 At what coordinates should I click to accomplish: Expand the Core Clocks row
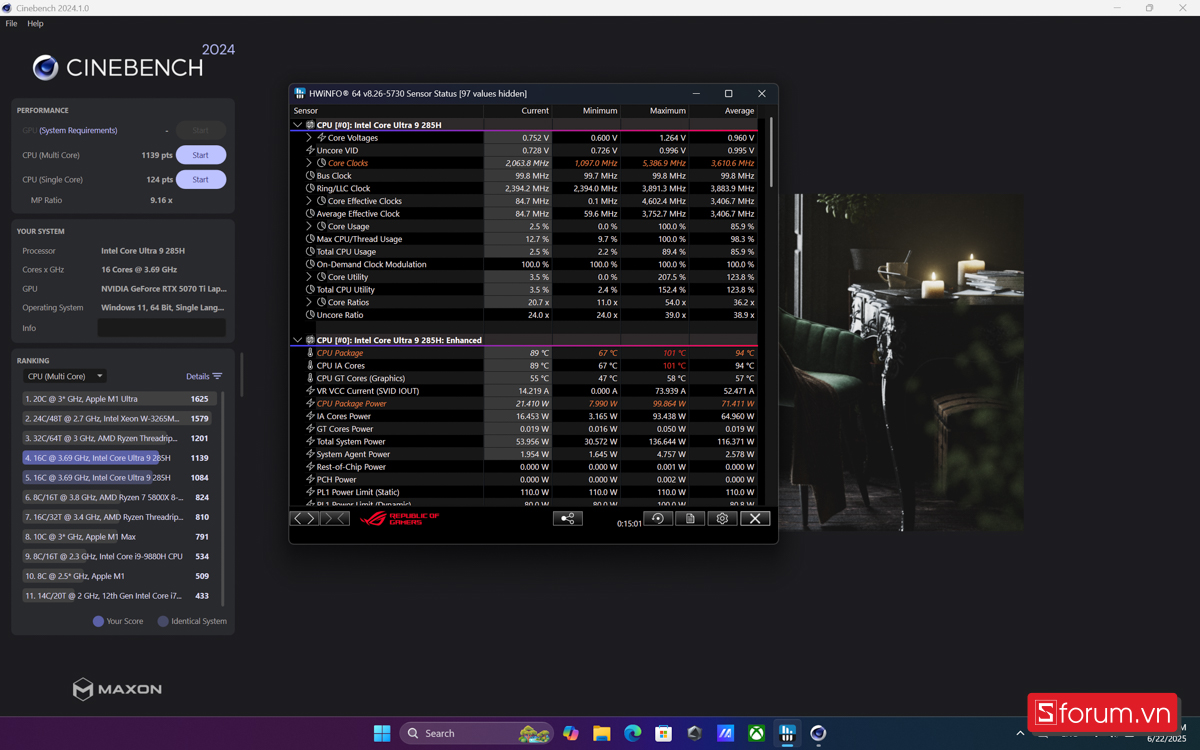pyautogui.click(x=309, y=163)
